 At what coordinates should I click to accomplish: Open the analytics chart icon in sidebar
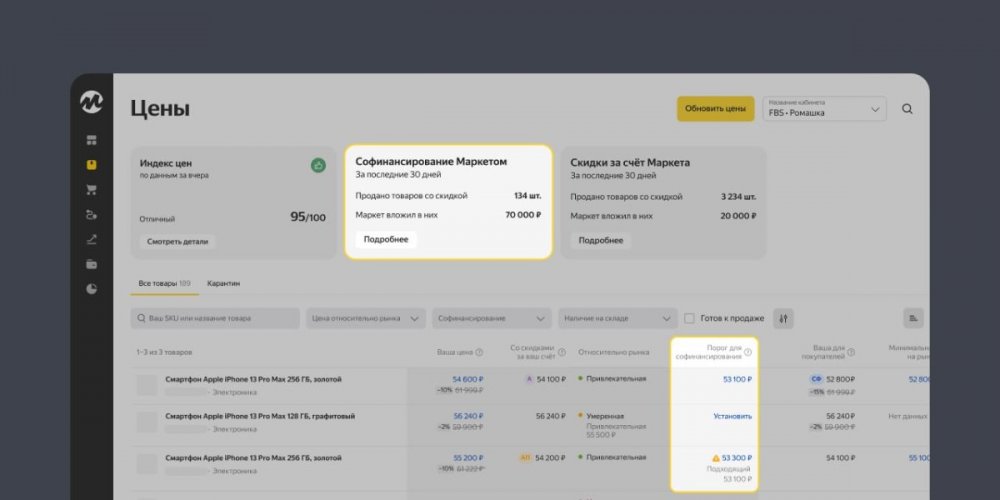pos(92,239)
